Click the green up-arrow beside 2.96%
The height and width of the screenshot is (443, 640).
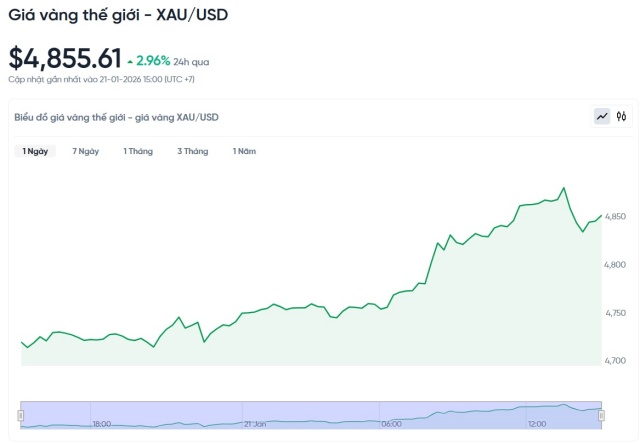(130, 61)
